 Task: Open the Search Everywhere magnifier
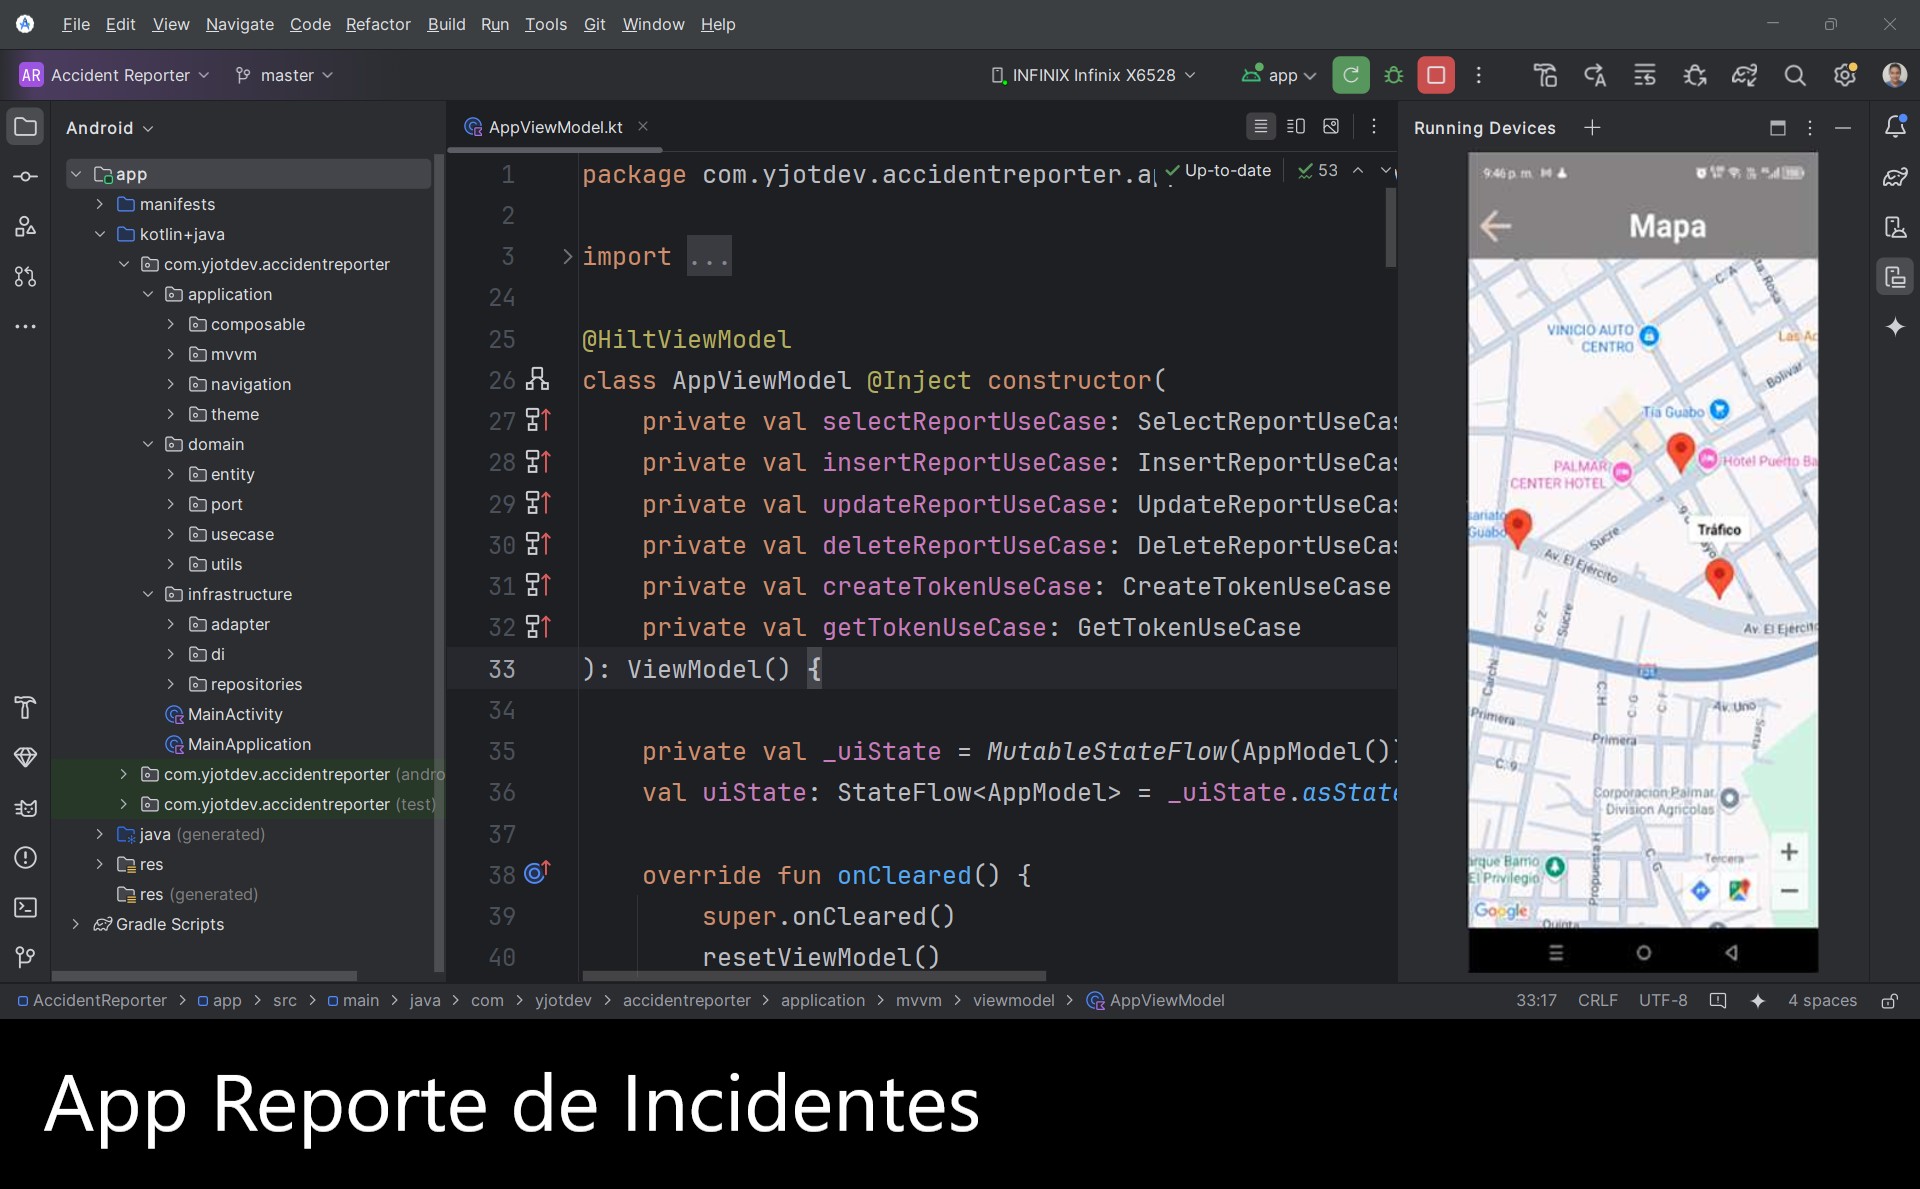pos(1795,75)
